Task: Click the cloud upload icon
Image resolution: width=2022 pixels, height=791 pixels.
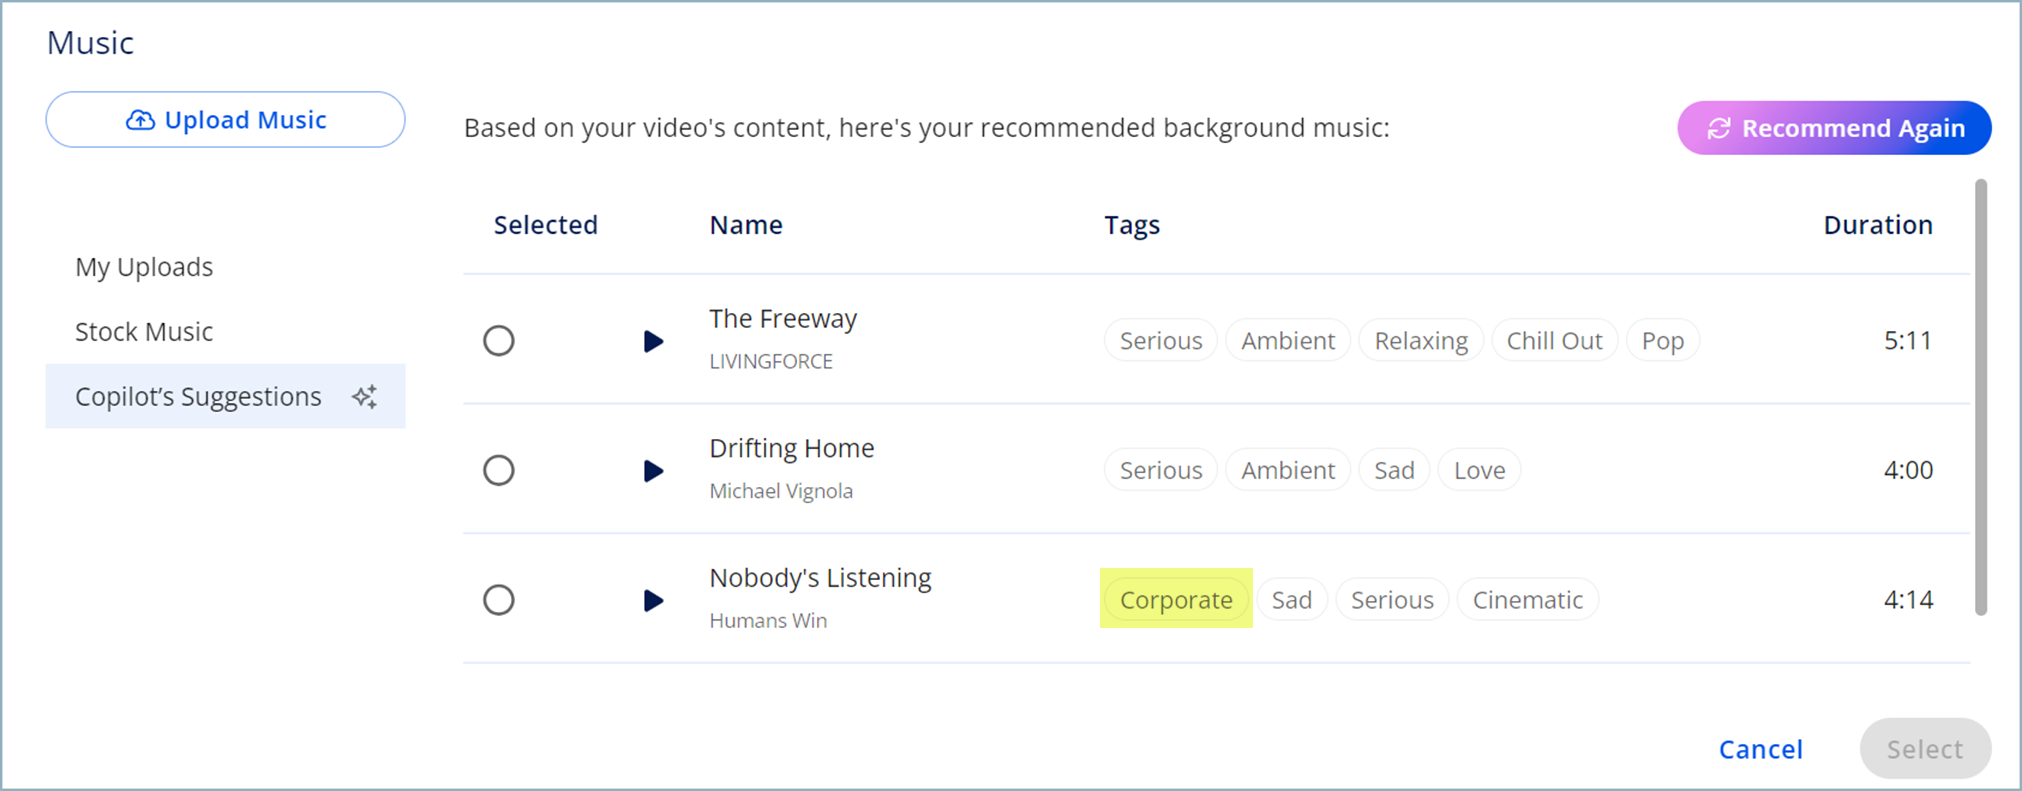Action: point(140,120)
